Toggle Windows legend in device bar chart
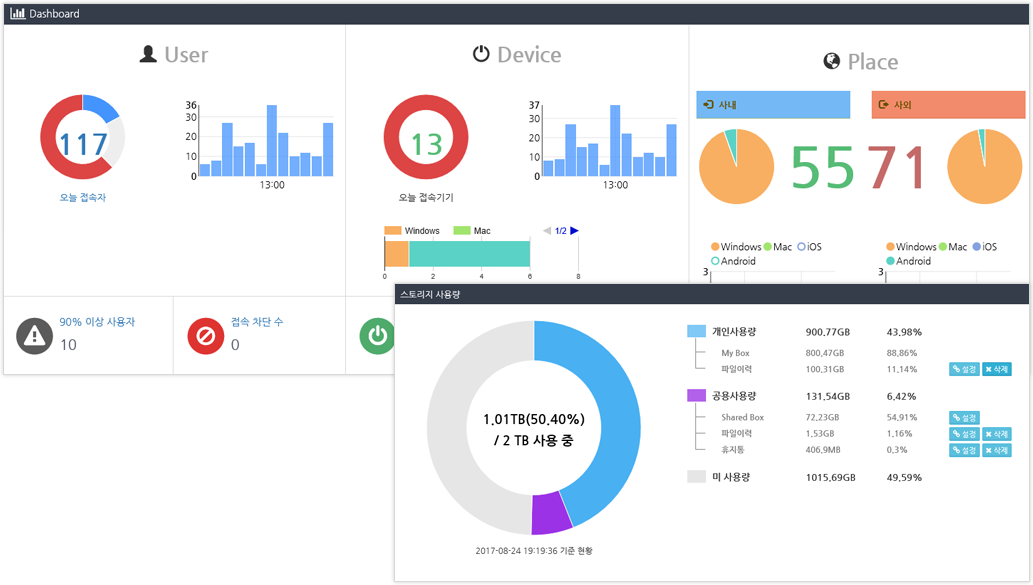This screenshot has width=1033, height=585. tap(412, 231)
